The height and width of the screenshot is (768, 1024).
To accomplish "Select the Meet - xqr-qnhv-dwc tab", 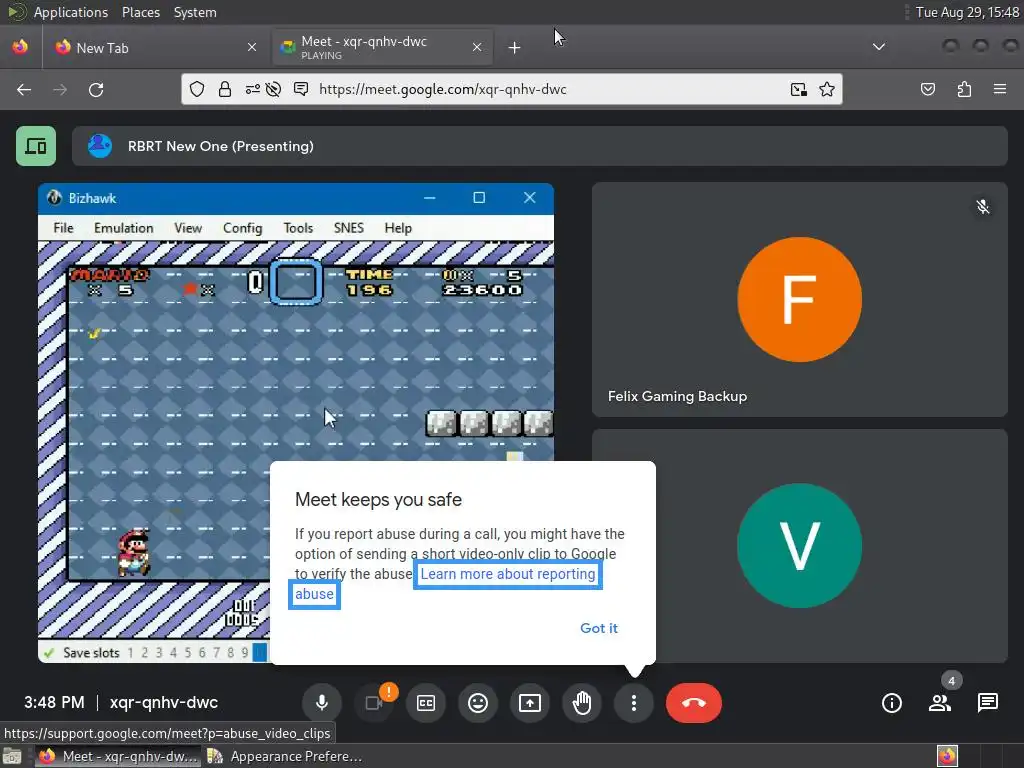I will click(382, 48).
